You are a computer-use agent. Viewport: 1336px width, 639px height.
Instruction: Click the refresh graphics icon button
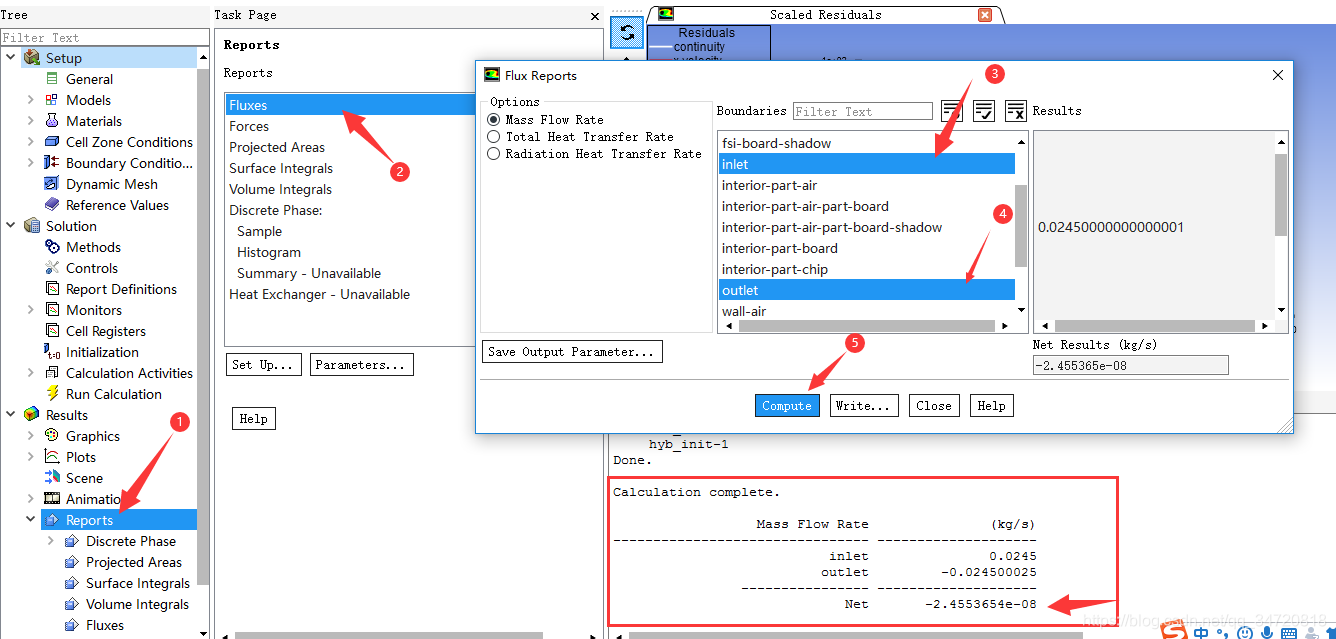click(x=626, y=32)
